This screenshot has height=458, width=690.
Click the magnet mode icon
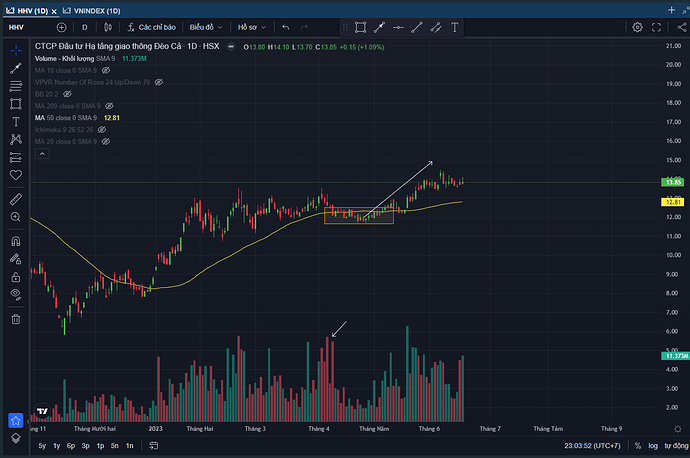(15, 241)
